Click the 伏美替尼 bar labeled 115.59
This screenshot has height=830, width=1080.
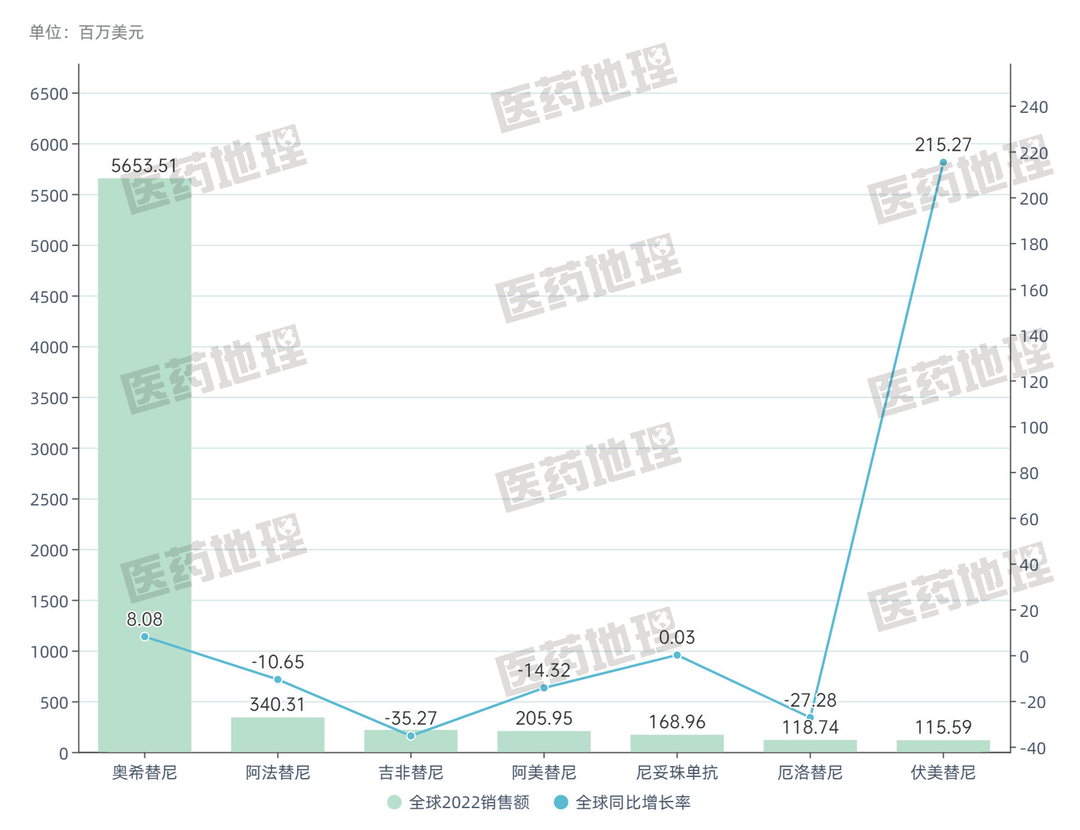pyautogui.click(x=943, y=746)
